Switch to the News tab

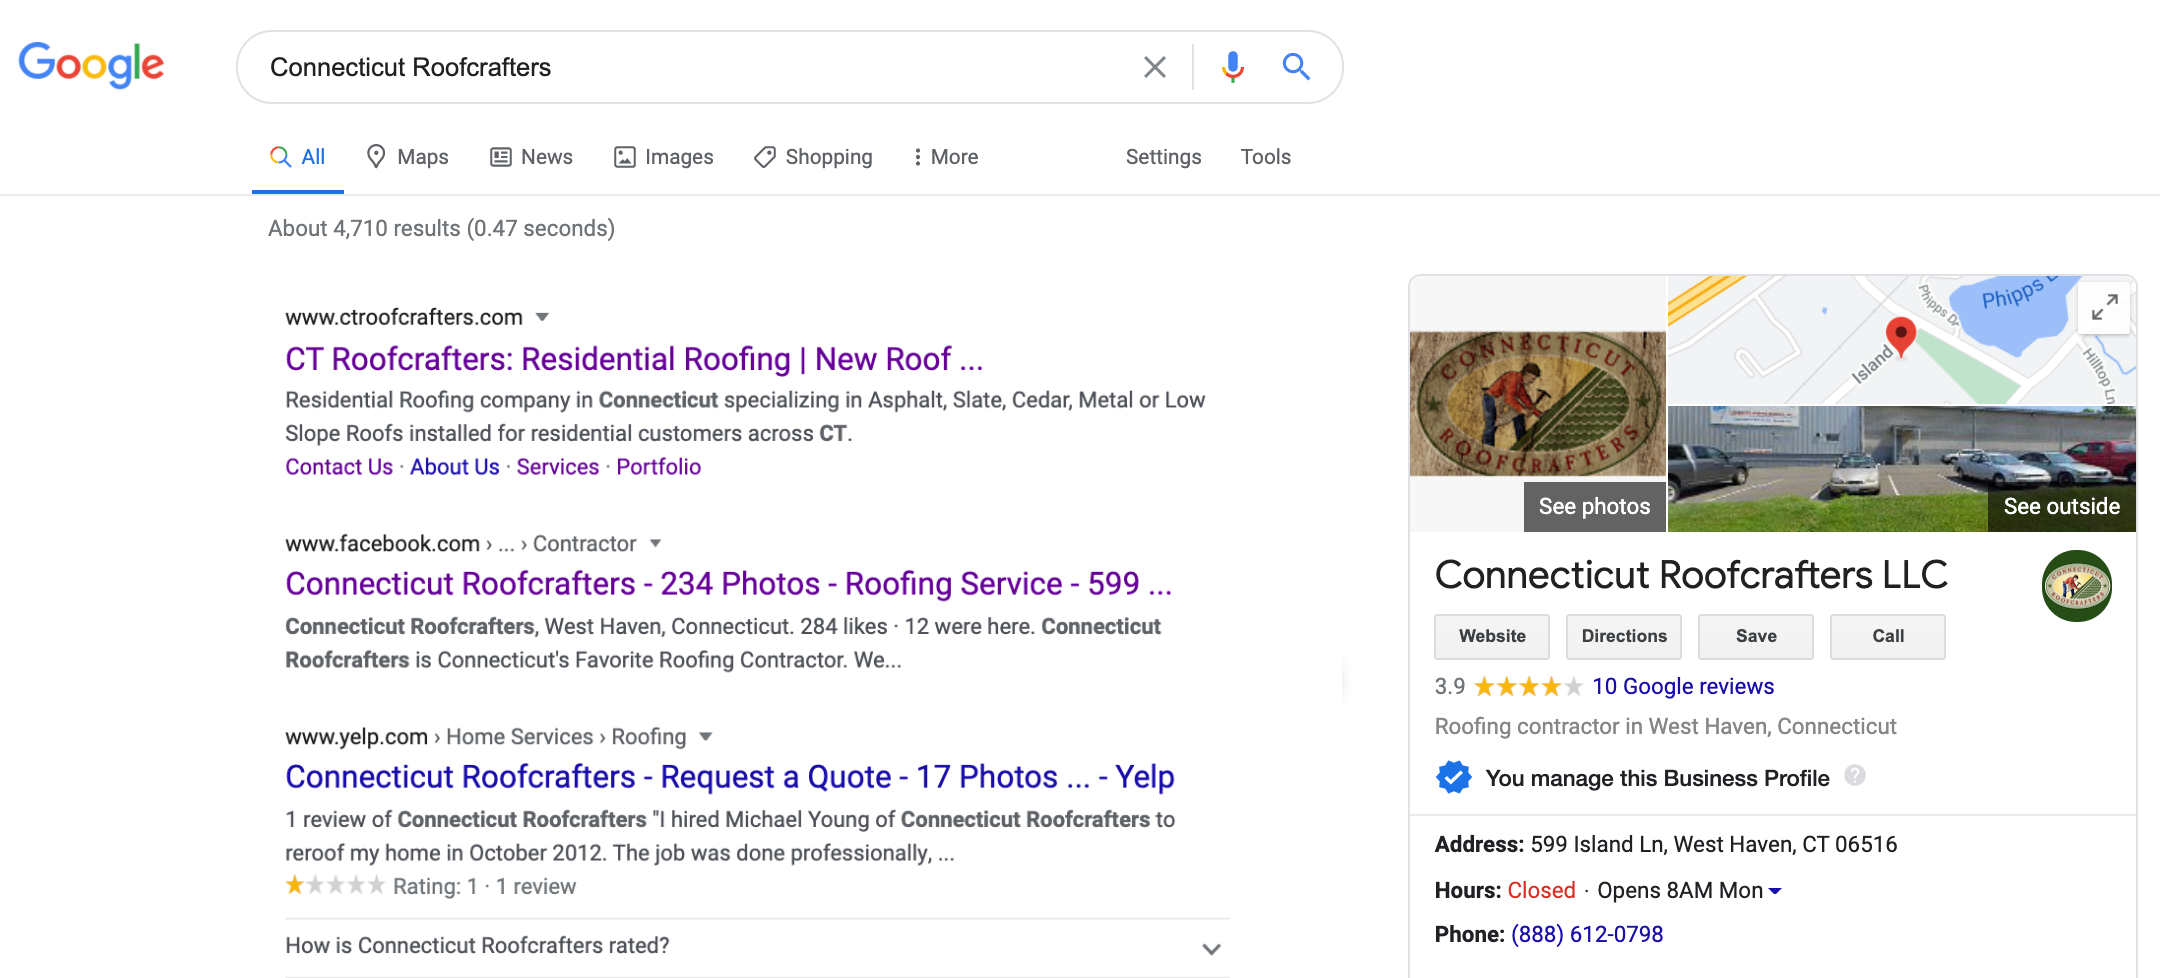[x=531, y=157]
